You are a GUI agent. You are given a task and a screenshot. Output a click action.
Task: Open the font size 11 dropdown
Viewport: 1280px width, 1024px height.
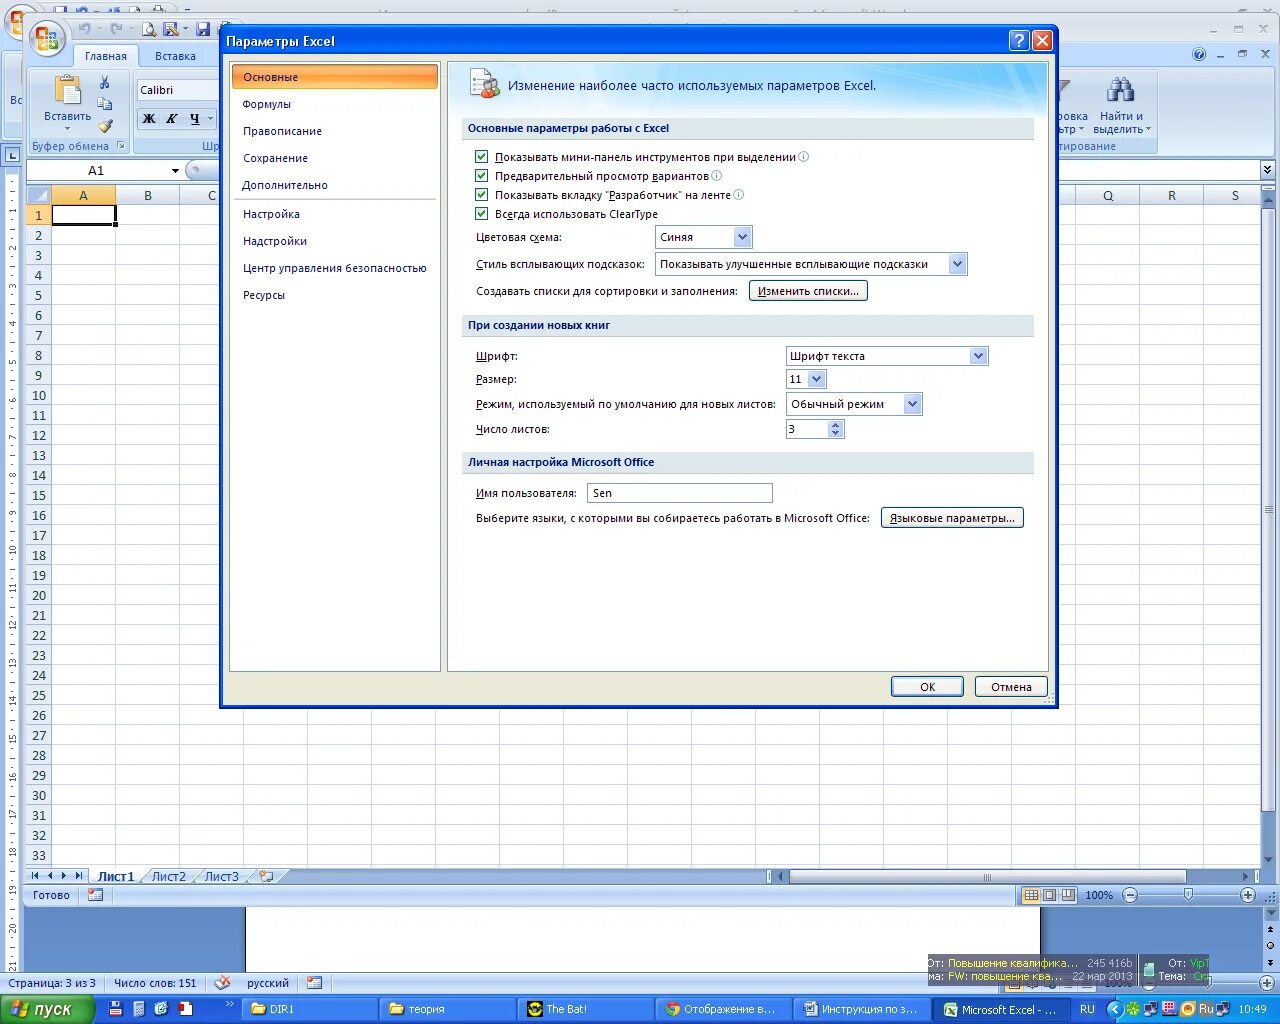click(x=816, y=379)
